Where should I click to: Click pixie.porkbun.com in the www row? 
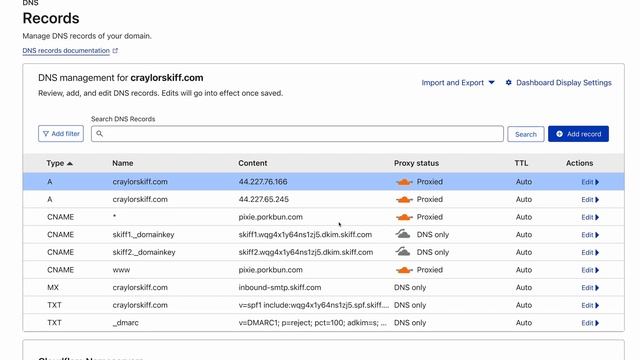(x=271, y=270)
